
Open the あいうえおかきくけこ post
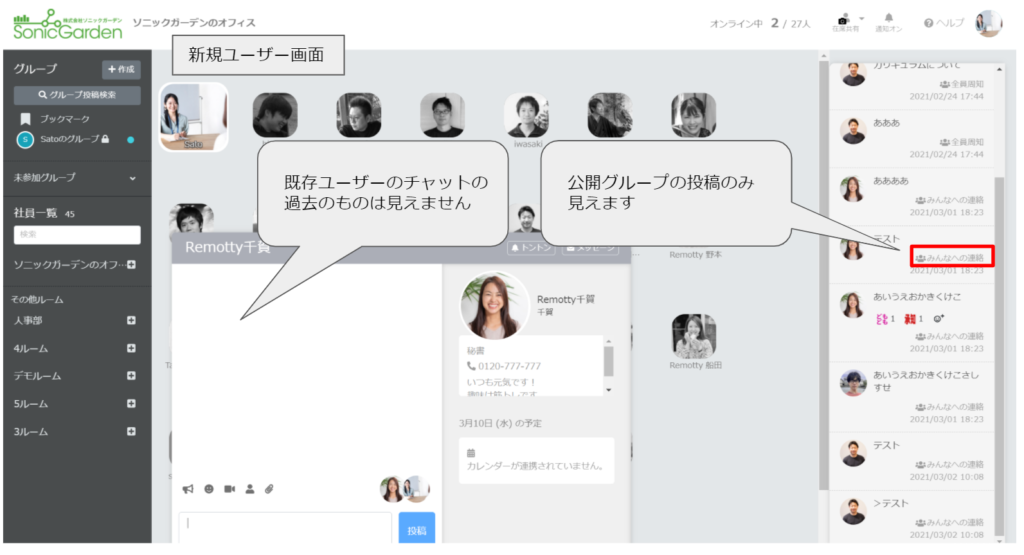click(x=912, y=323)
